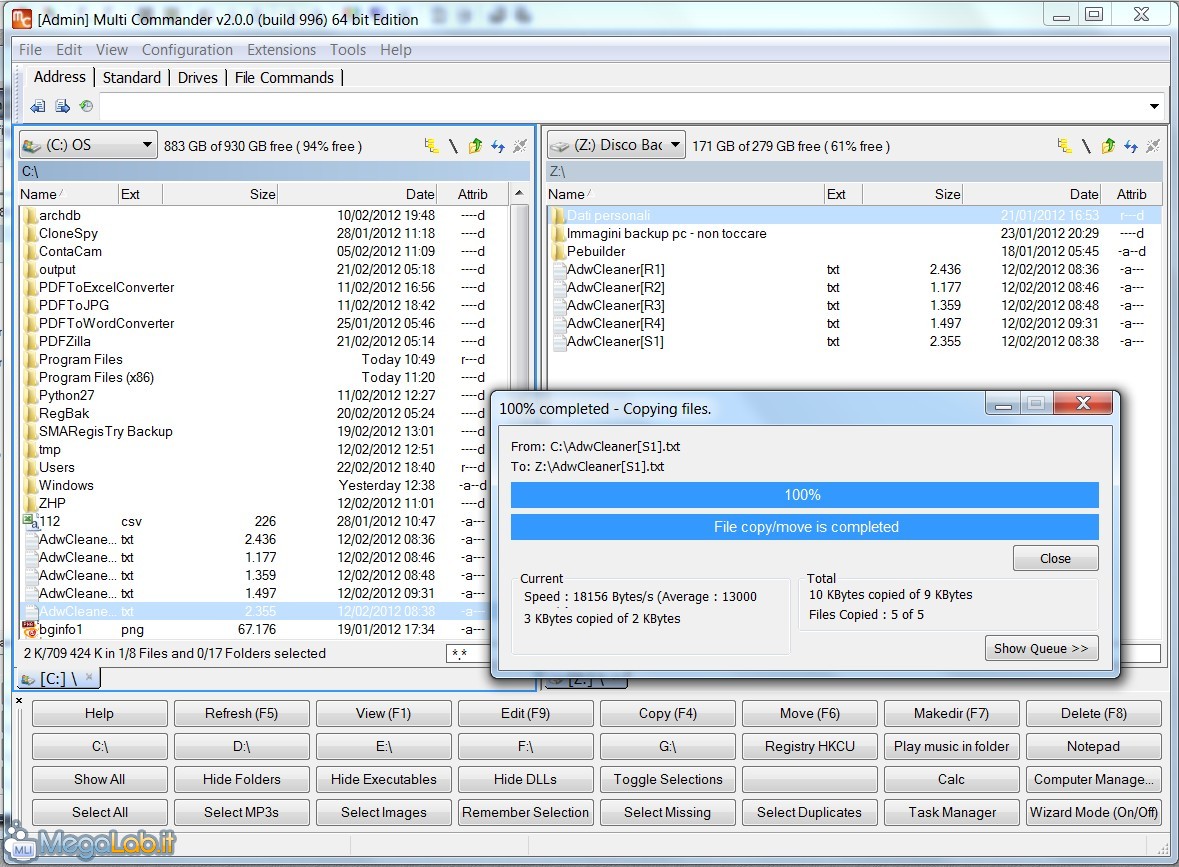Switch to the Standard toolbar tab
Image resolution: width=1179 pixels, height=867 pixels.
pos(132,77)
